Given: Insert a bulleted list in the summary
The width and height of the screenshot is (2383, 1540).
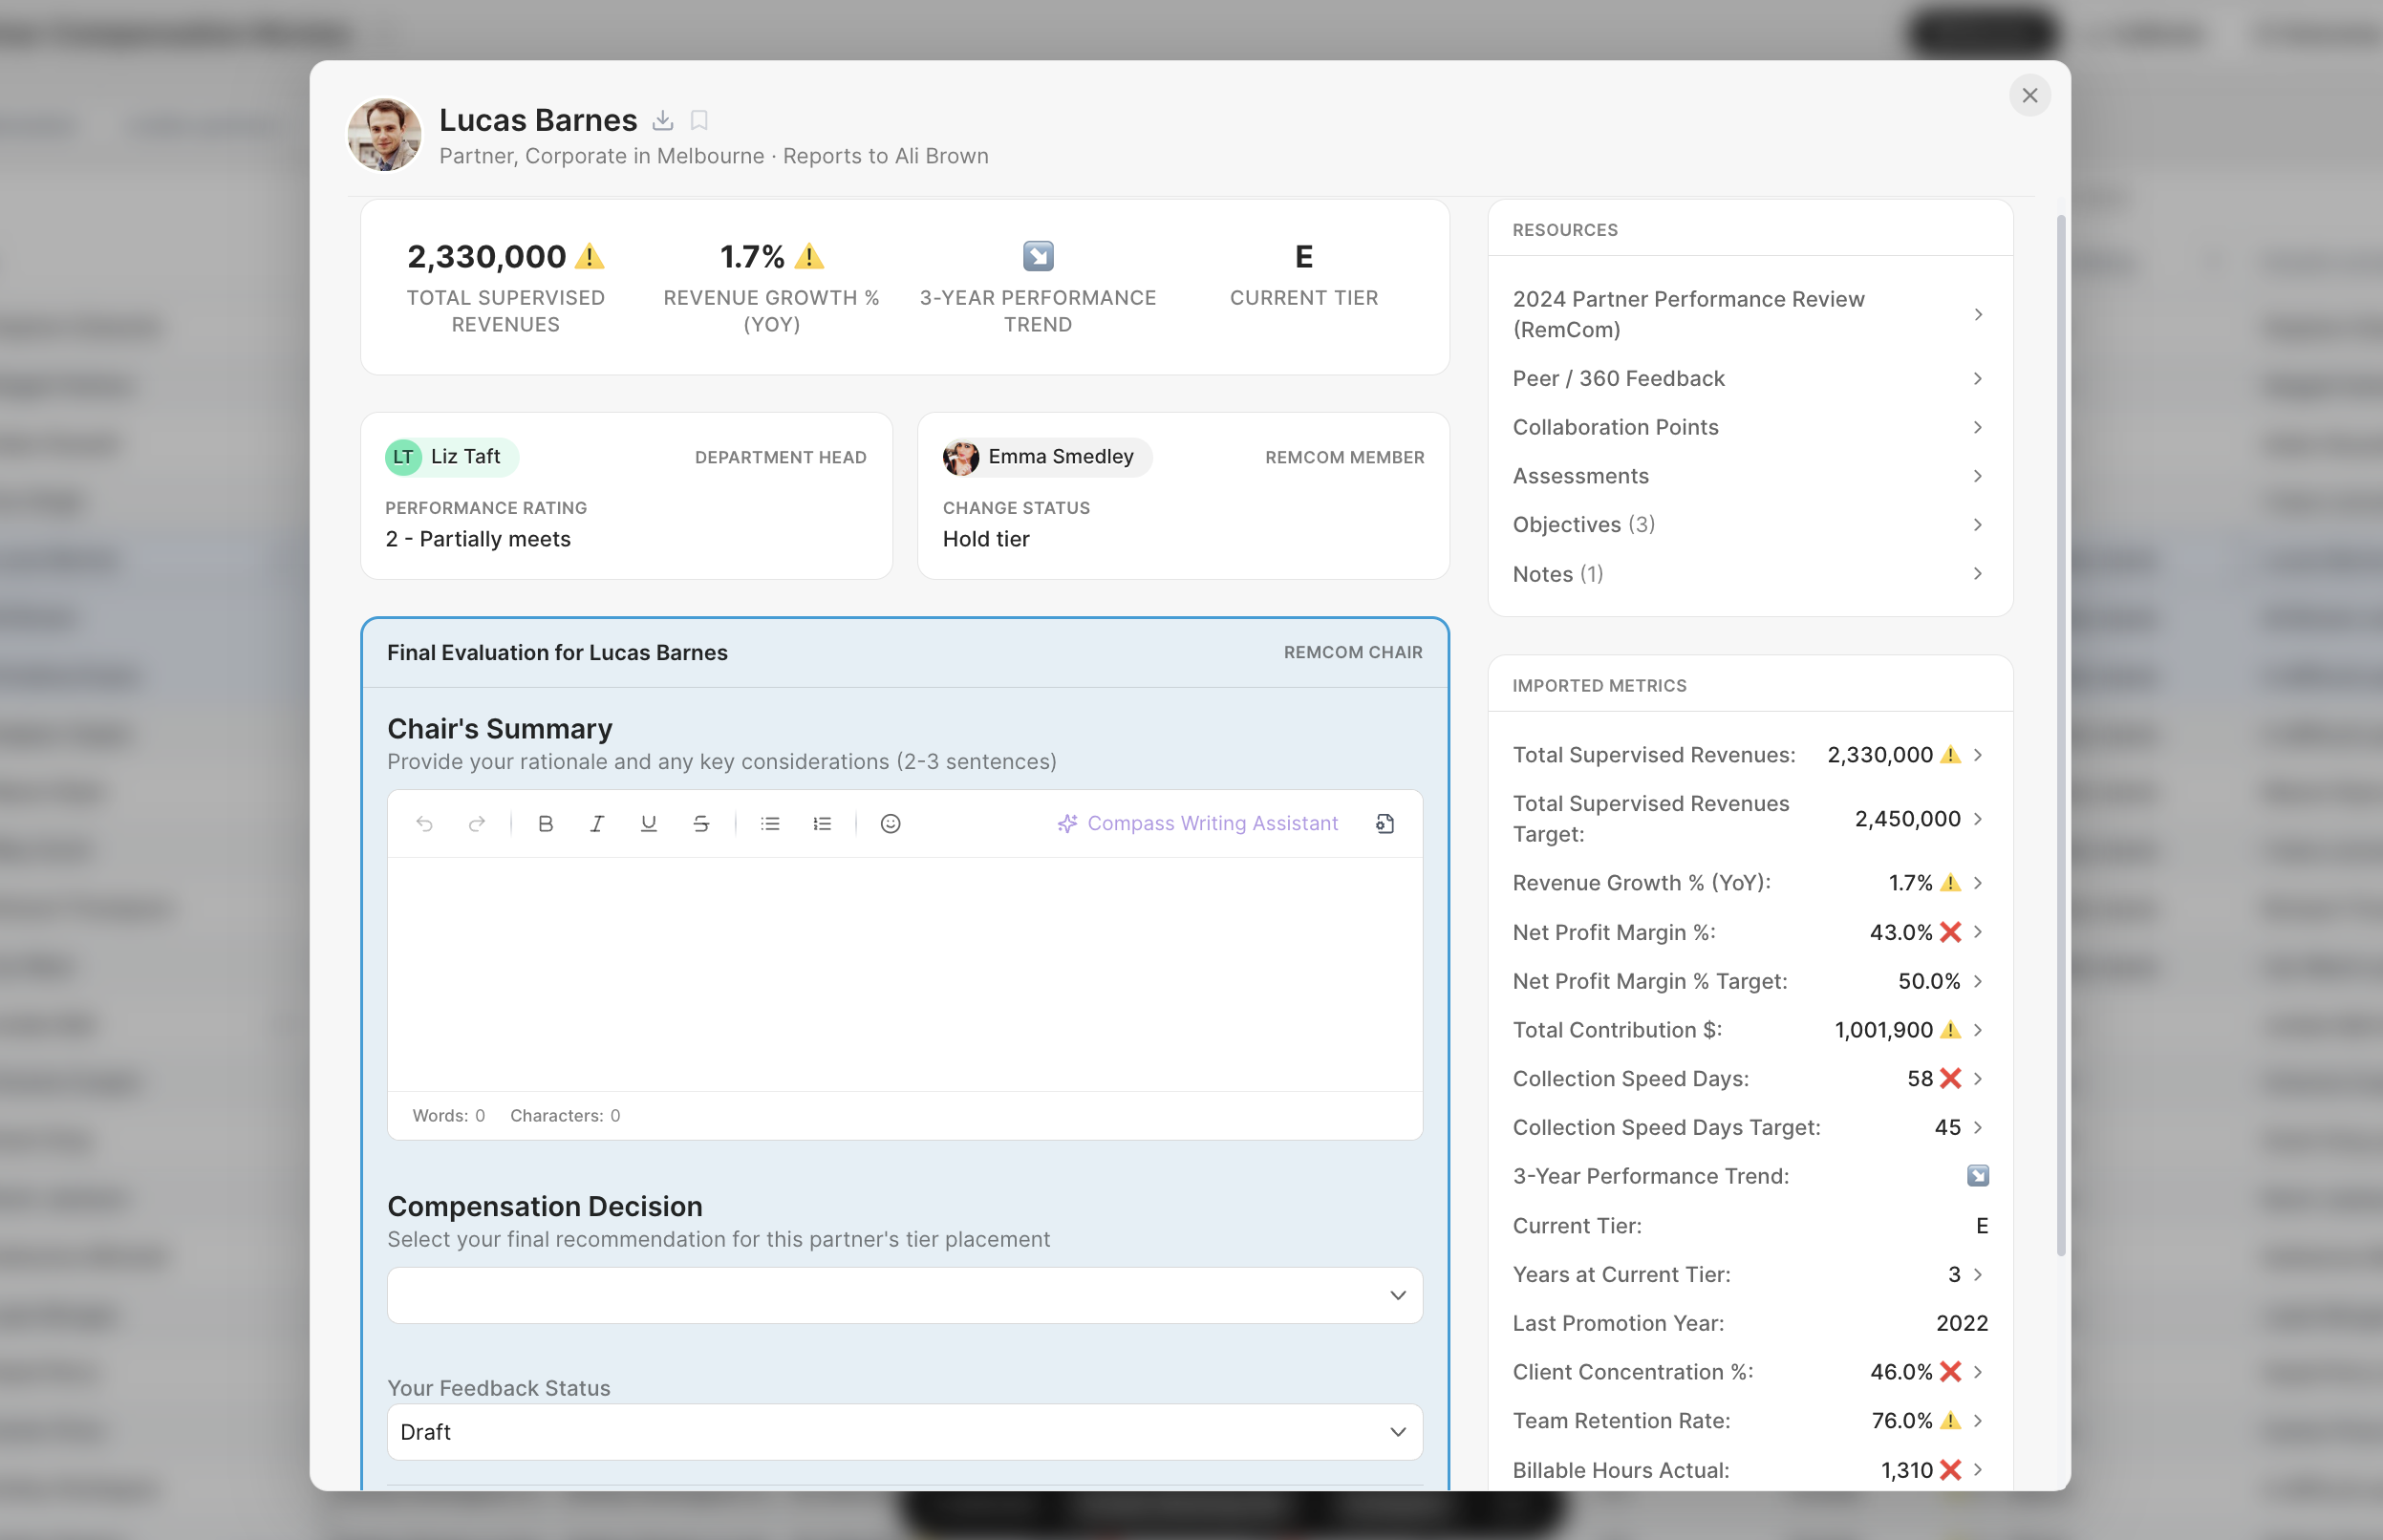Looking at the screenshot, I should point(769,823).
